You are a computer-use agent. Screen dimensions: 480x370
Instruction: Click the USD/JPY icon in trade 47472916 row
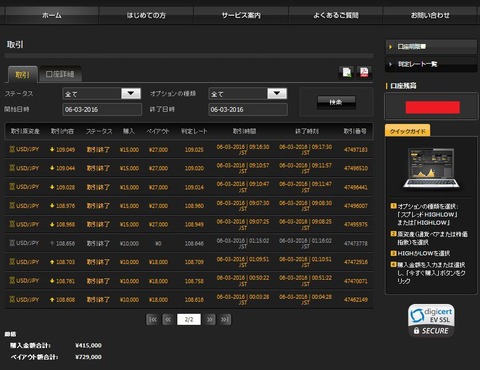tap(12, 262)
